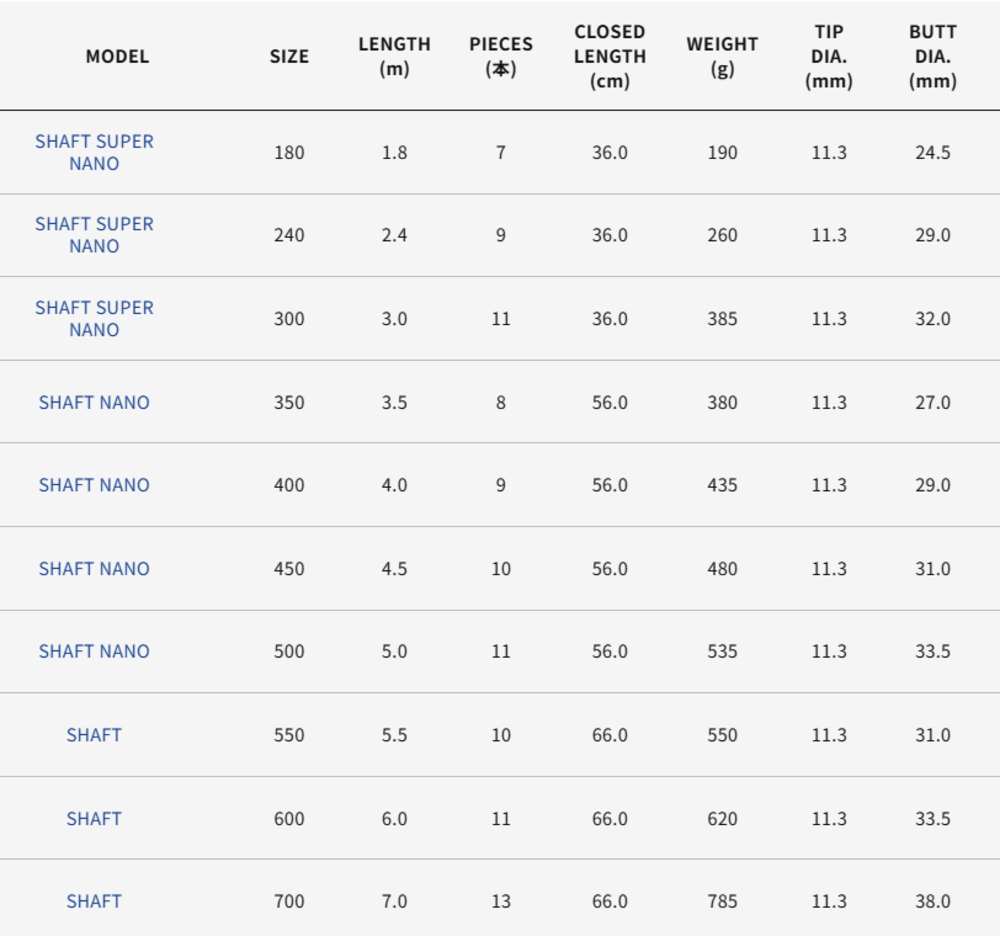This screenshot has height=936, width=1000.
Task: Click the MODEL column header
Action: tap(117, 56)
